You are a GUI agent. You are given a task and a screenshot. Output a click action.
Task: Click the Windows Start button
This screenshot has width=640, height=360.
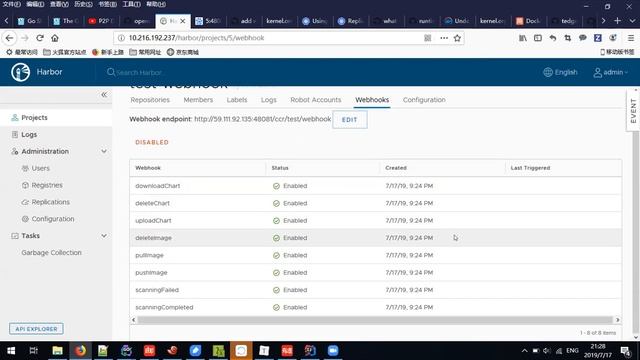[x=11, y=351]
